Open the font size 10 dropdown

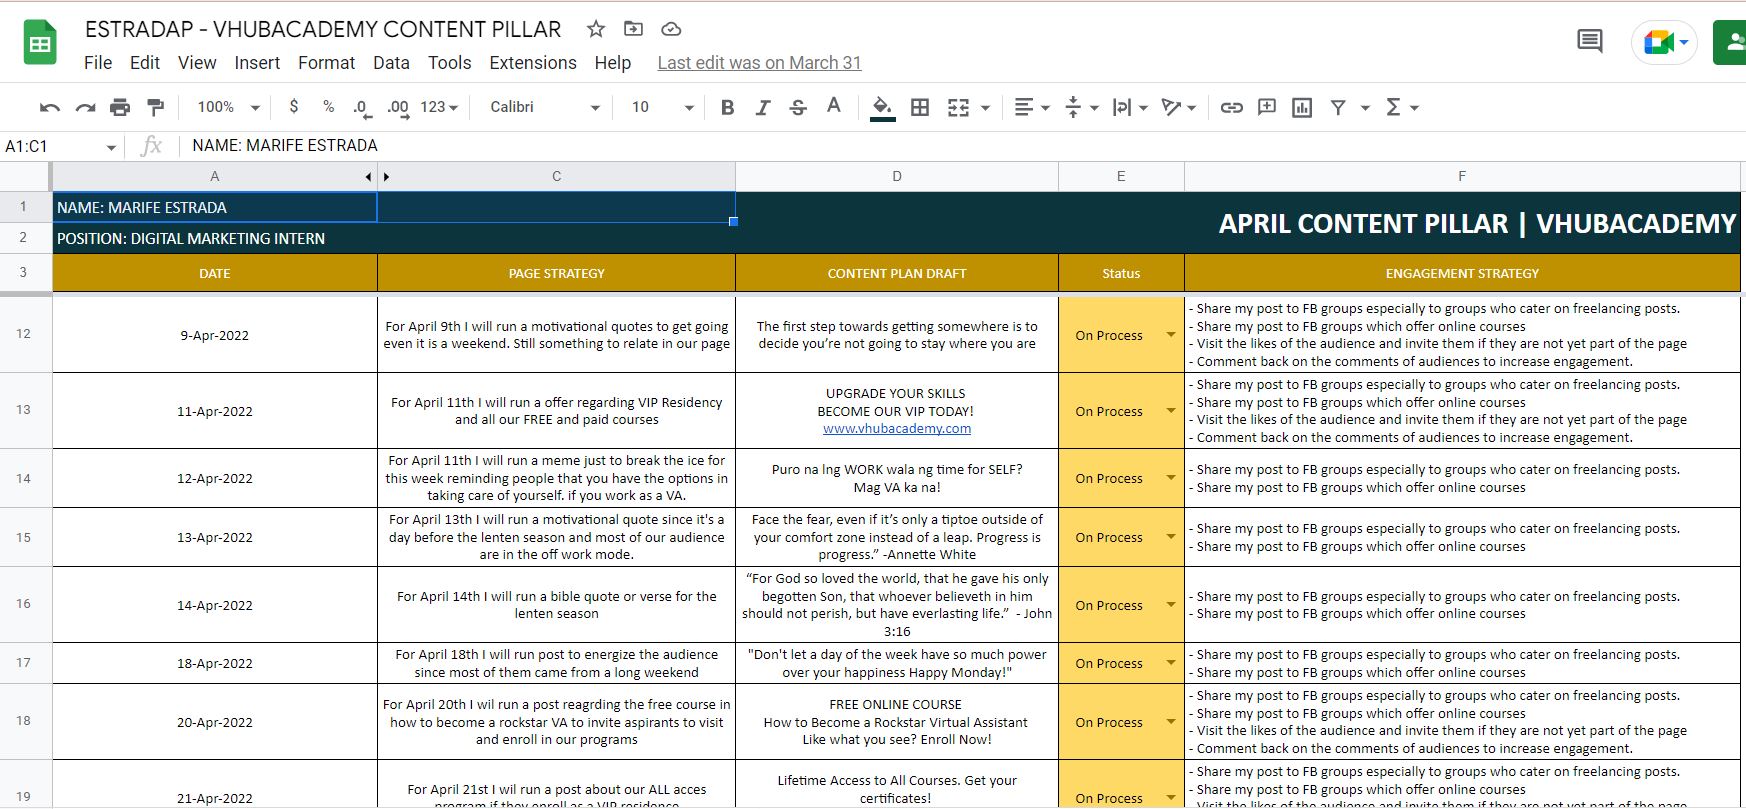point(662,107)
